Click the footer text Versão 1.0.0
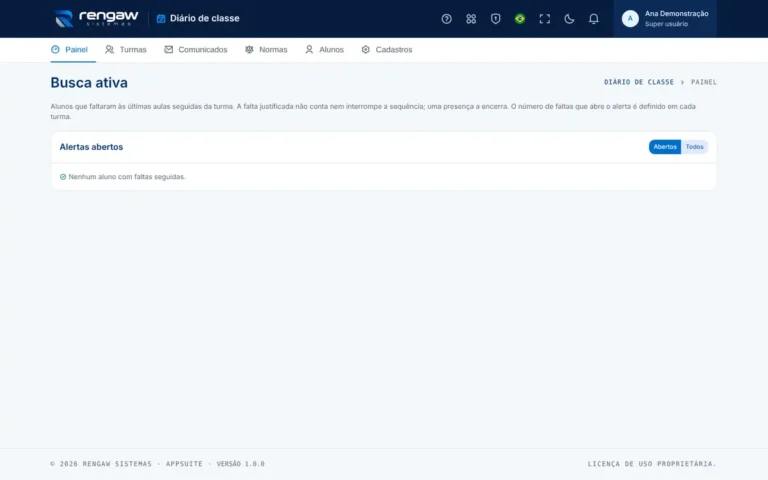The image size is (768, 480). coord(240,463)
